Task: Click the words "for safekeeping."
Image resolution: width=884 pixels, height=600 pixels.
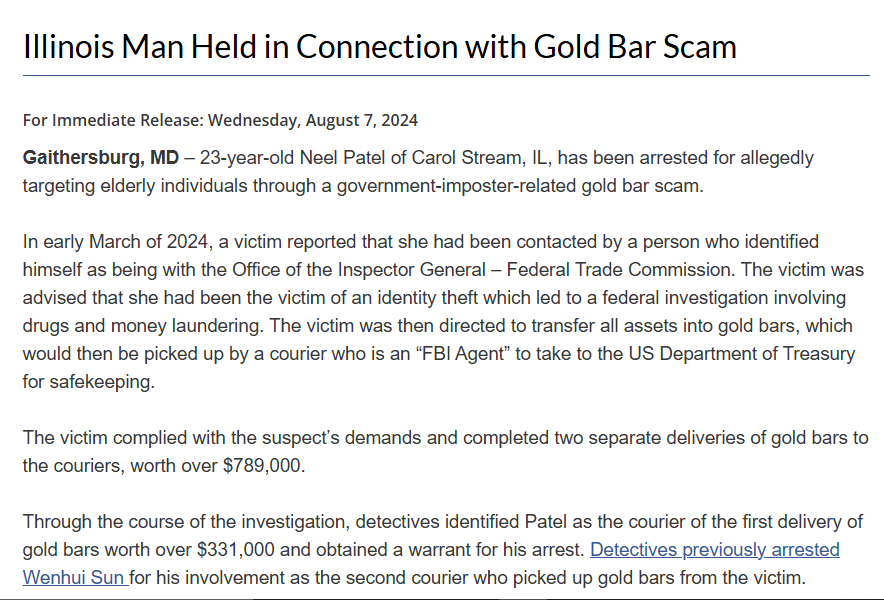Action: [x=89, y=382]
